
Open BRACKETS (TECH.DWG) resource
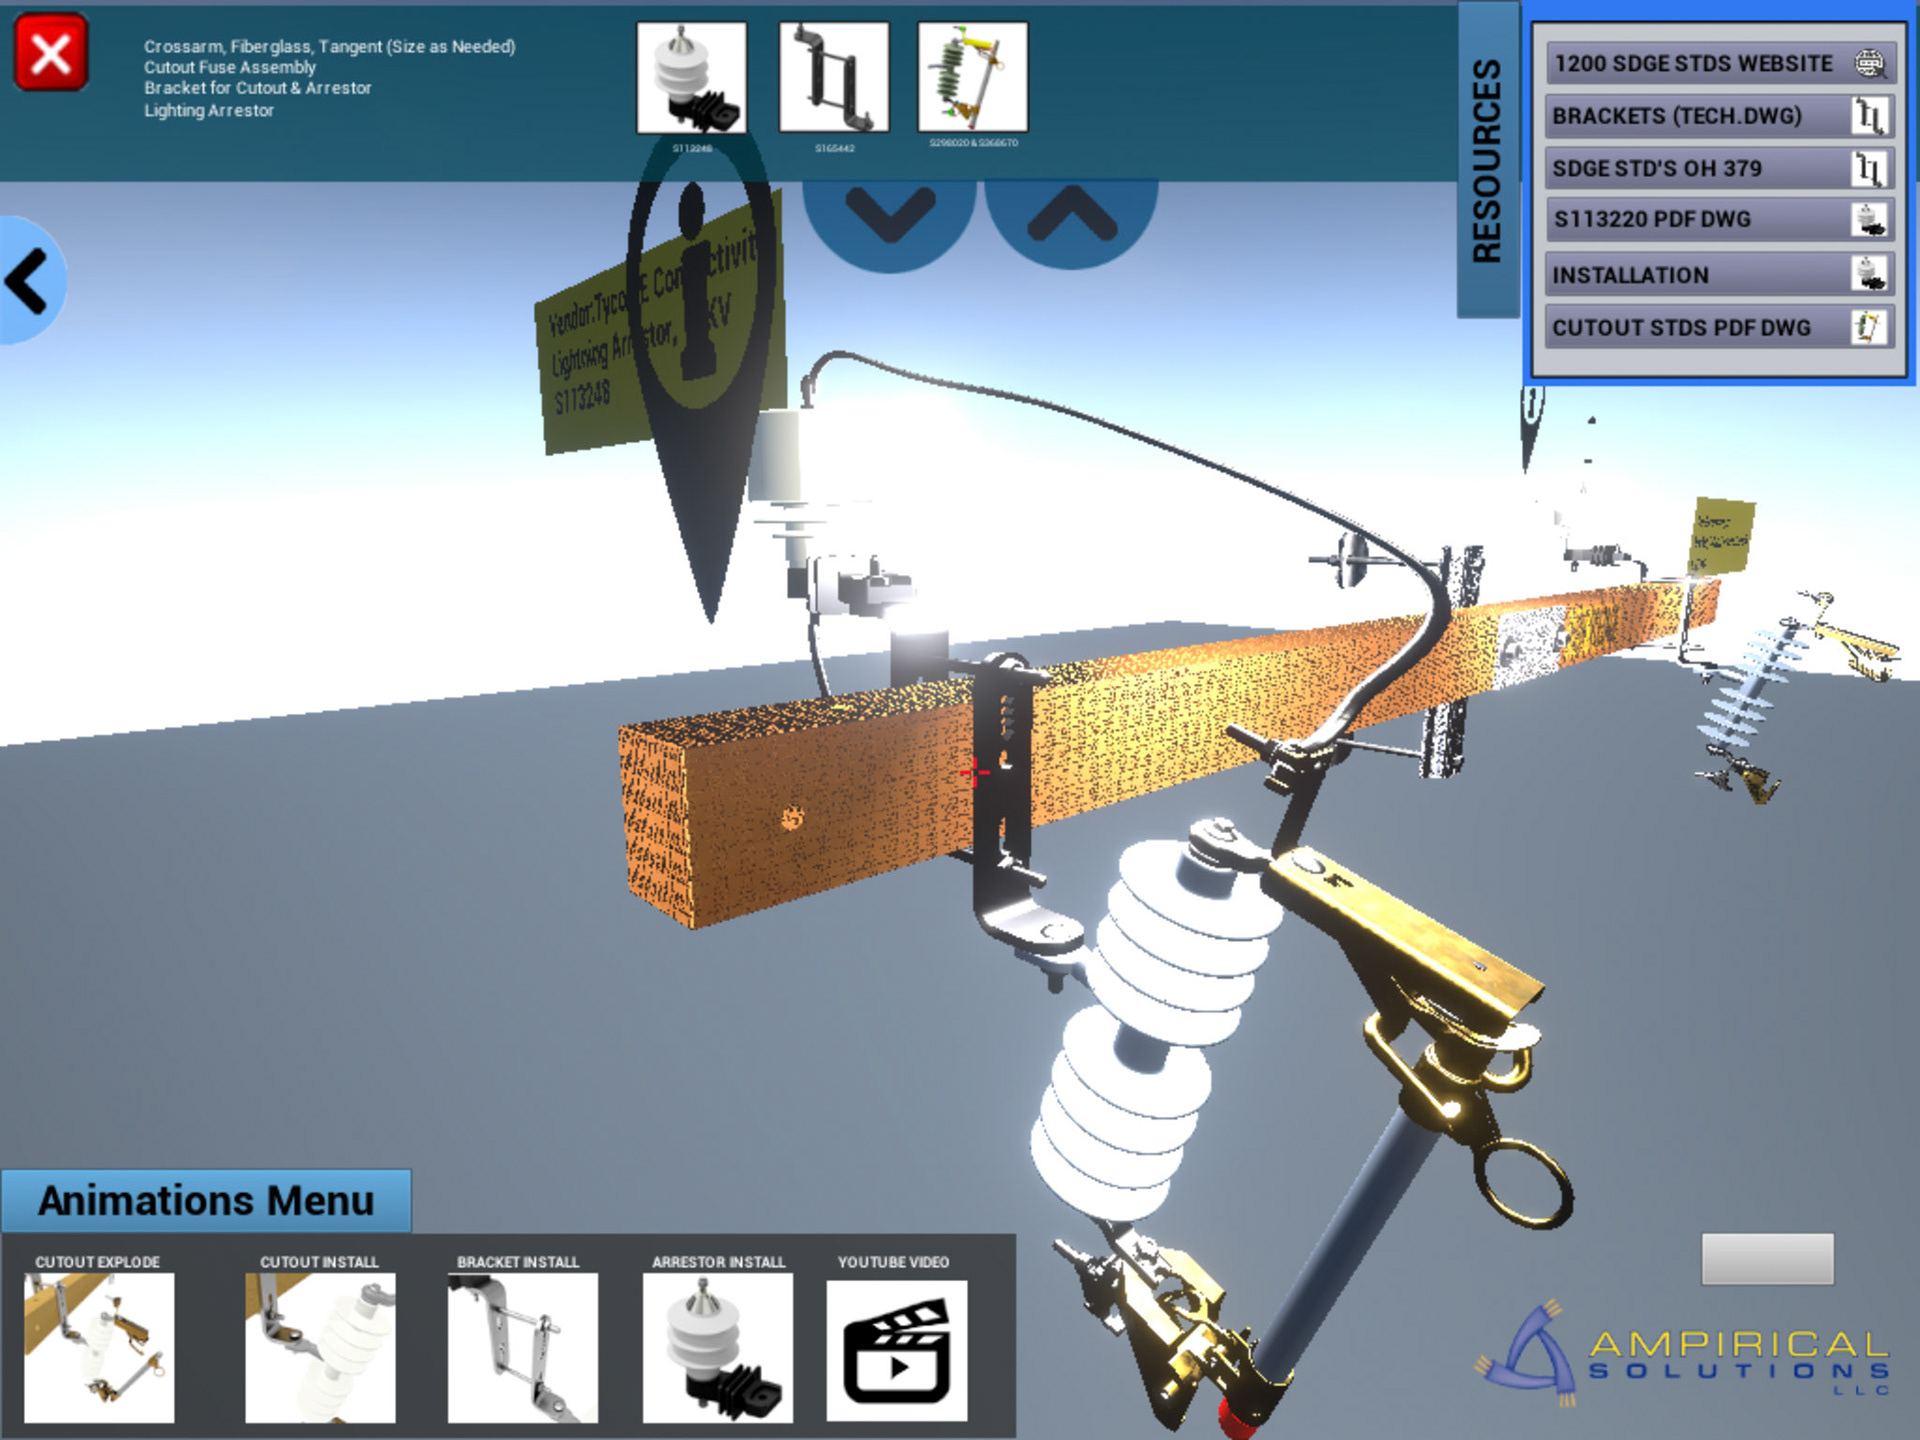pos(1718,116)
